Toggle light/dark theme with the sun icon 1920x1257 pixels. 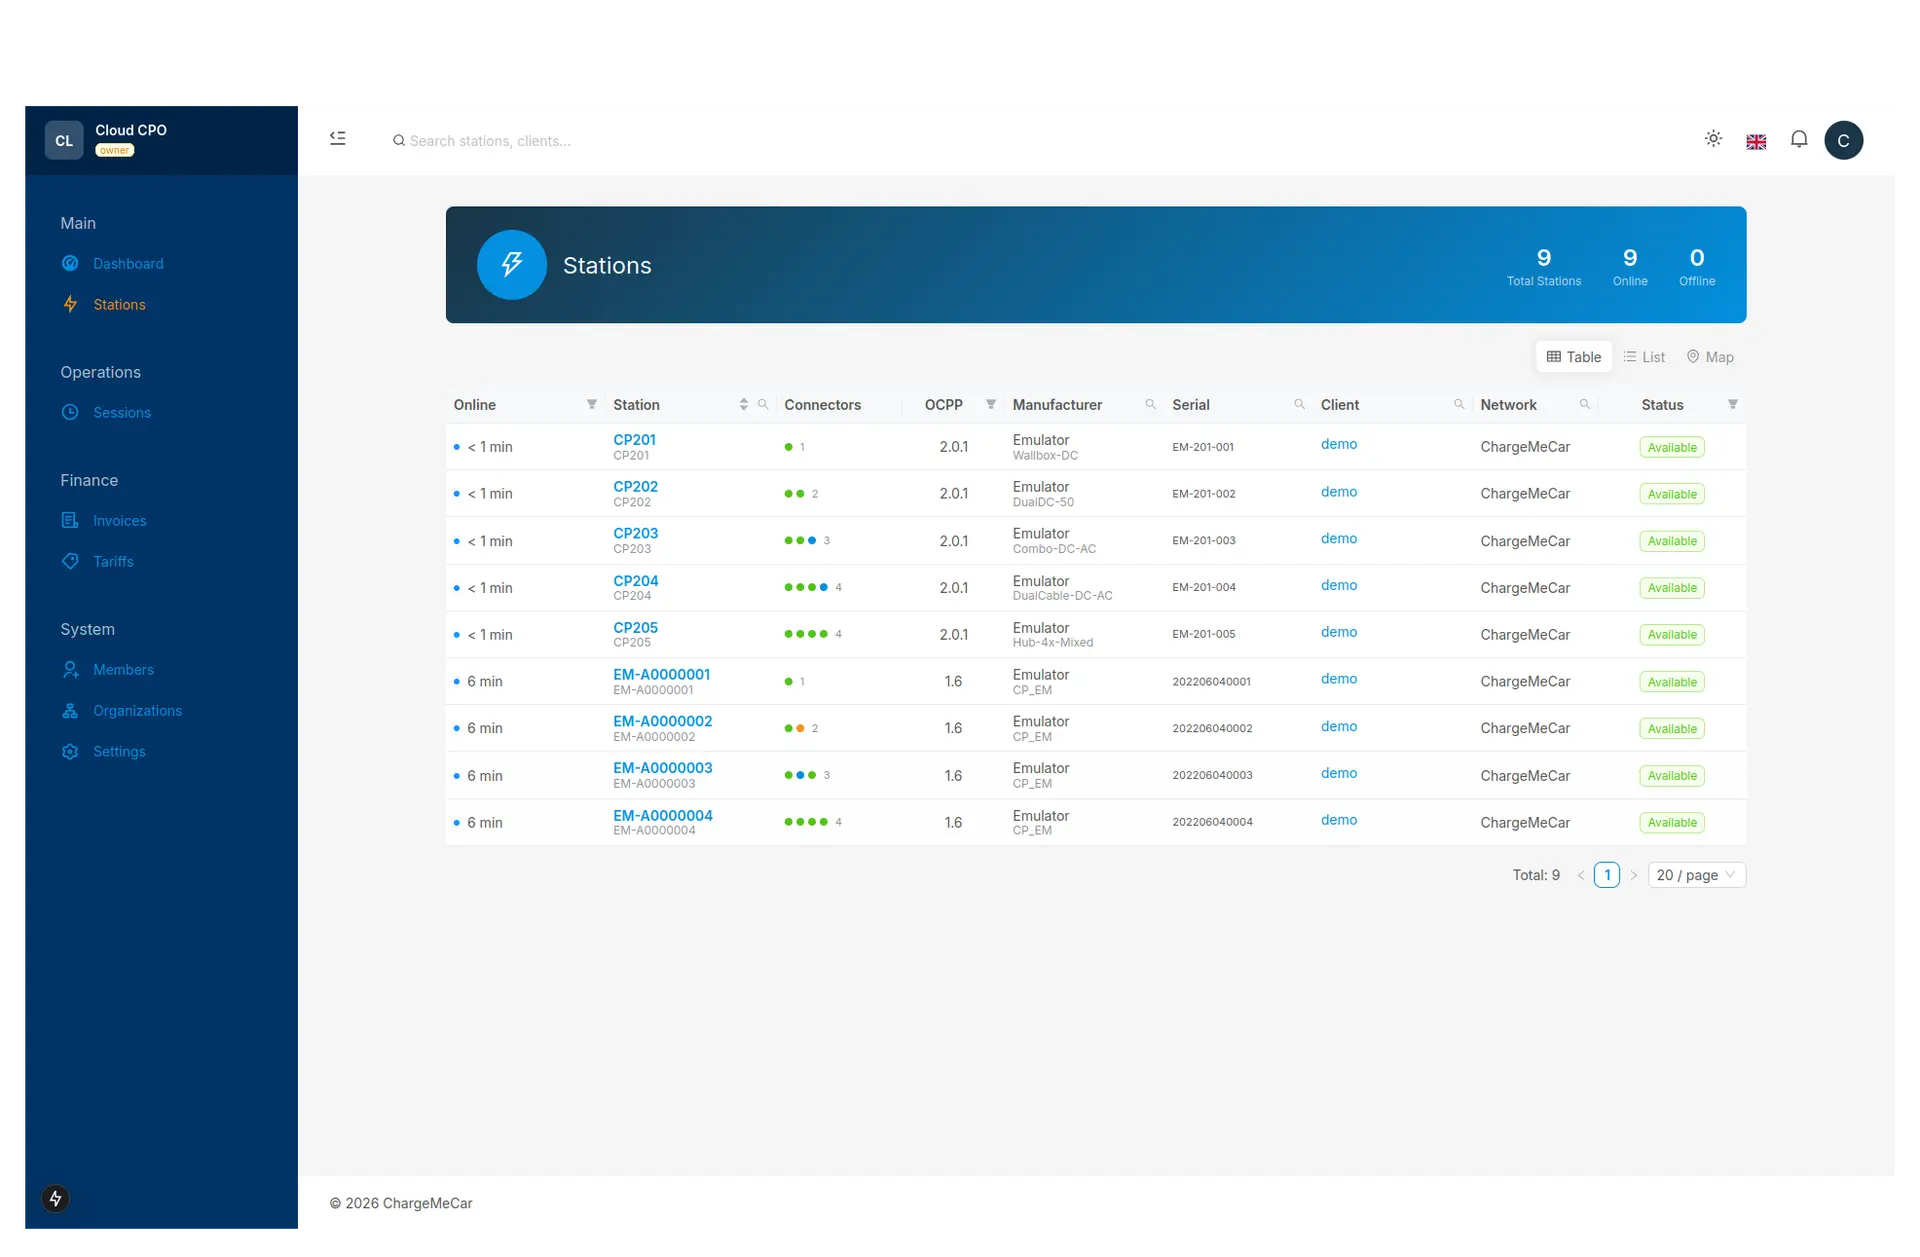click(1713, 139)
